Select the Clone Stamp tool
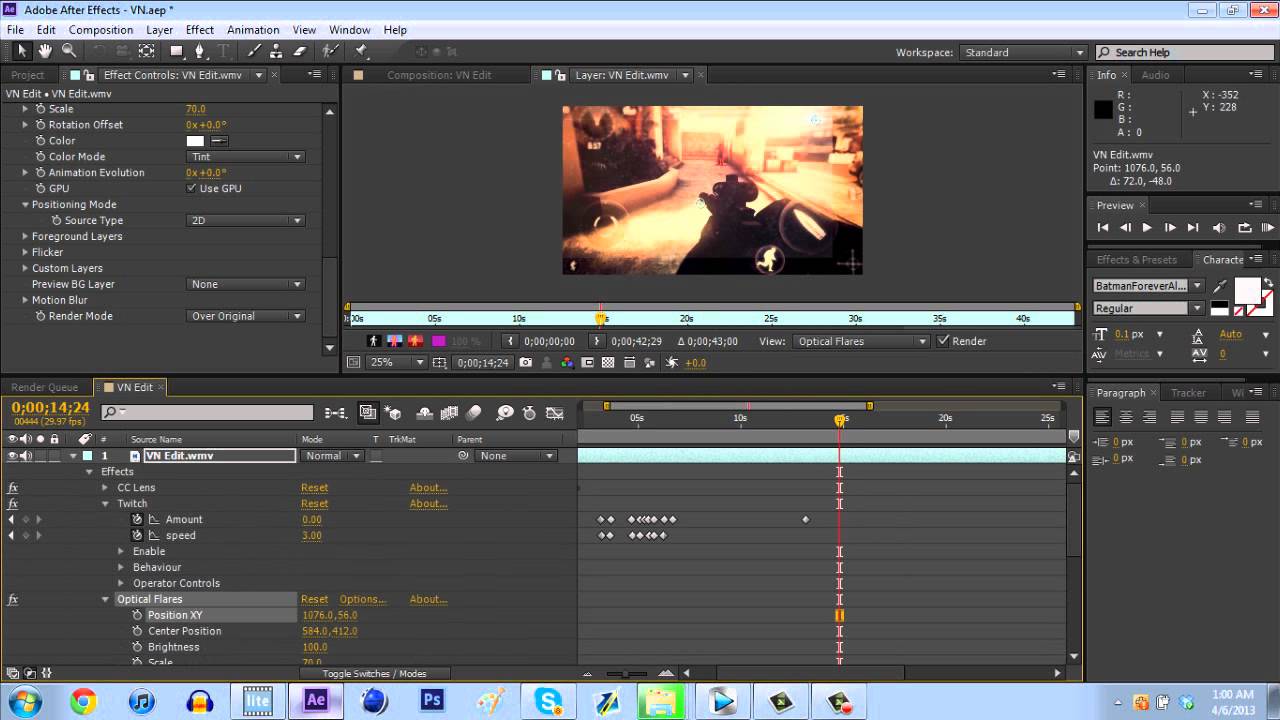The image size is (1280, 720). [276, 51]
